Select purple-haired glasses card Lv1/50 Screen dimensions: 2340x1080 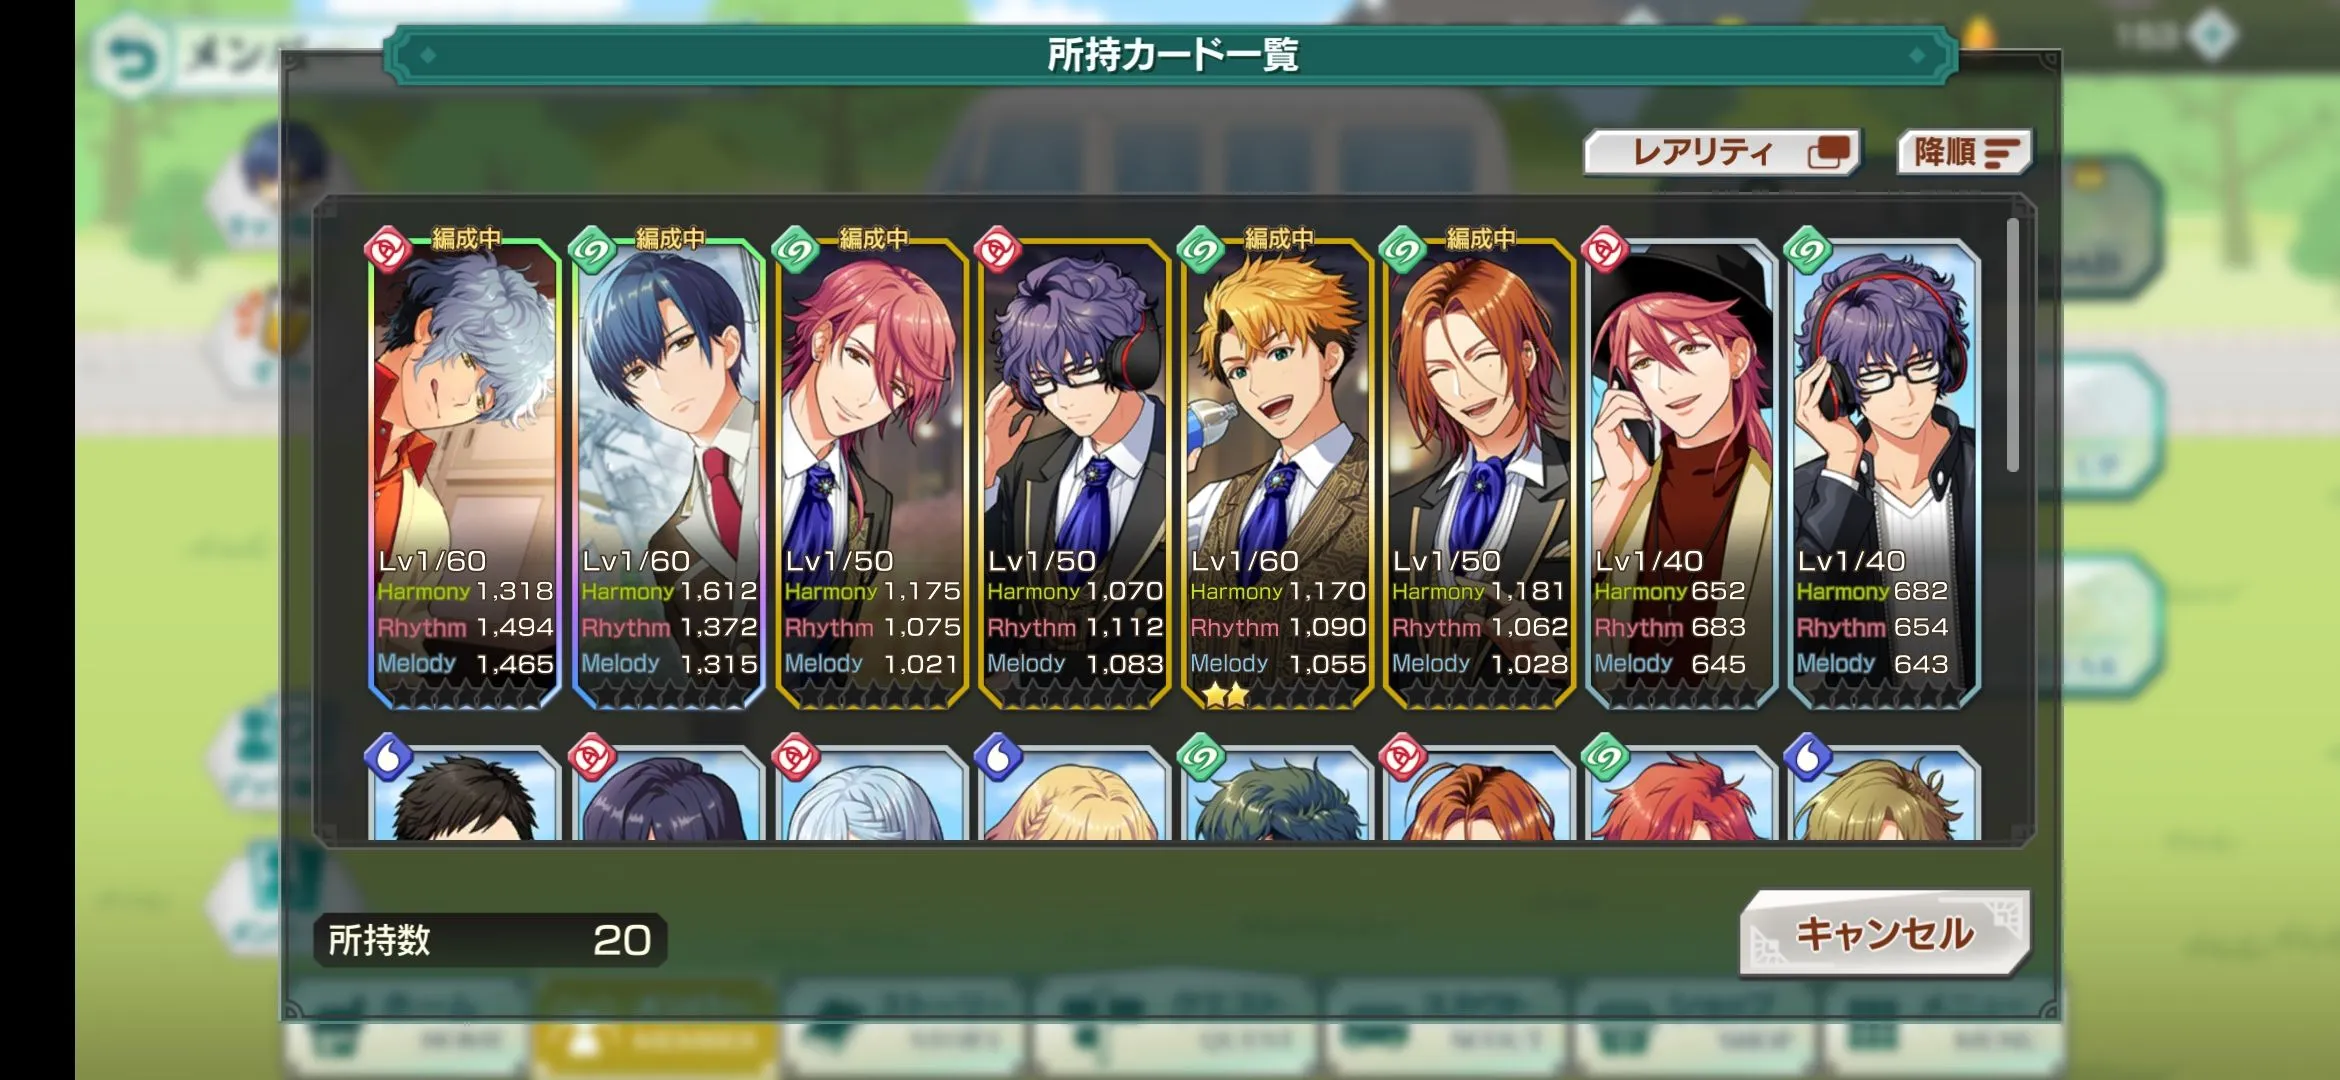coord(1075,474)
